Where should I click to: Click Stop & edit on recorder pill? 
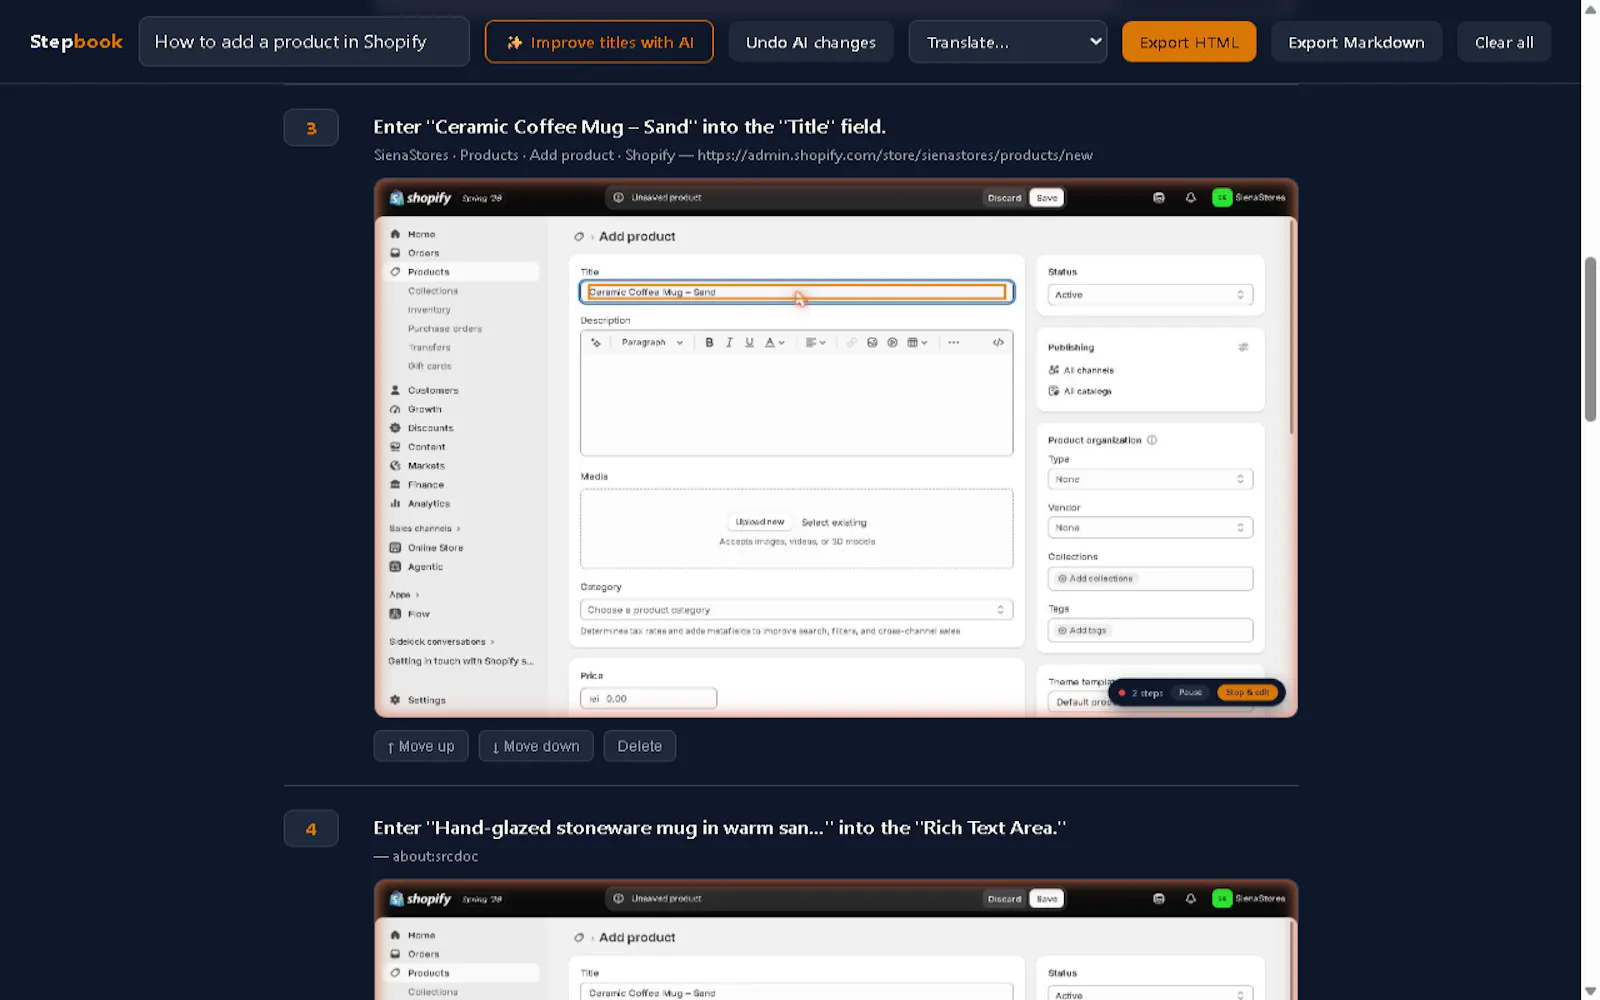[x=1247, y=692]
